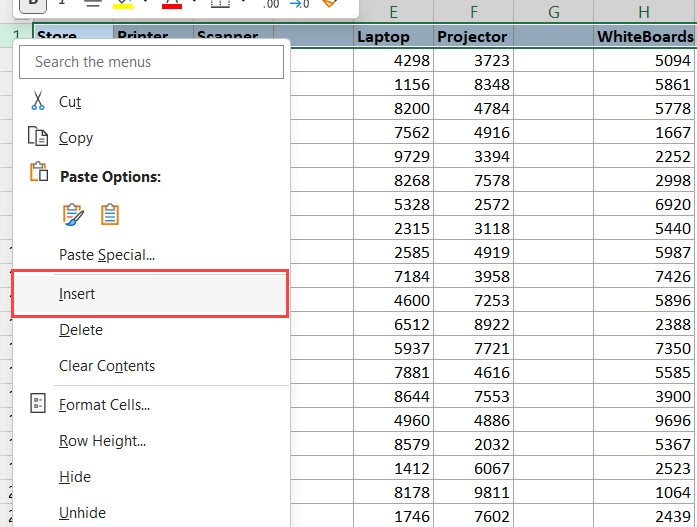Select the Projector header cell
This screenshot has width=697, height=527.
pyautogui.click(x=473, y=36)
